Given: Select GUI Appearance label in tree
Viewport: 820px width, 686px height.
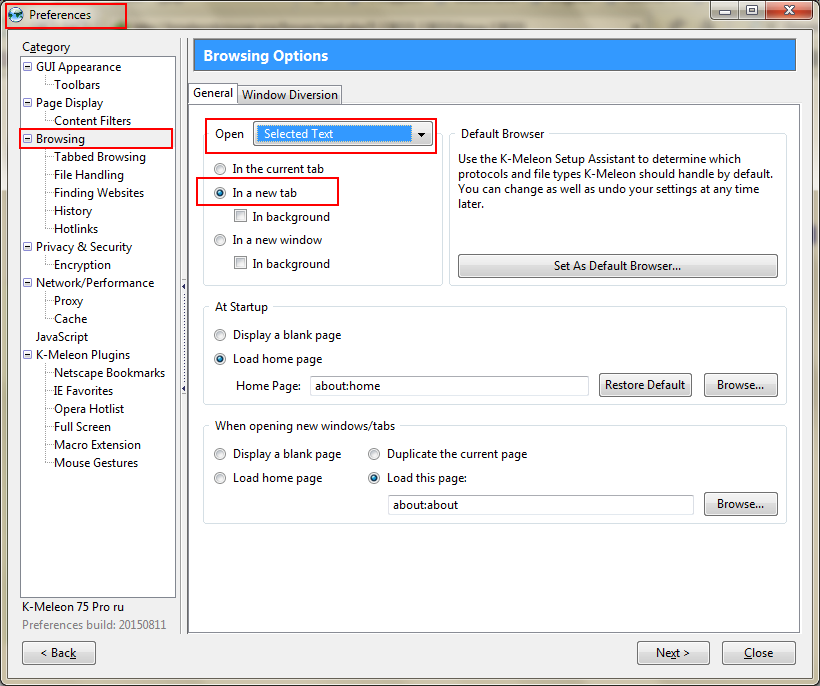Looking at the screenshot, I should pos(78,67).
